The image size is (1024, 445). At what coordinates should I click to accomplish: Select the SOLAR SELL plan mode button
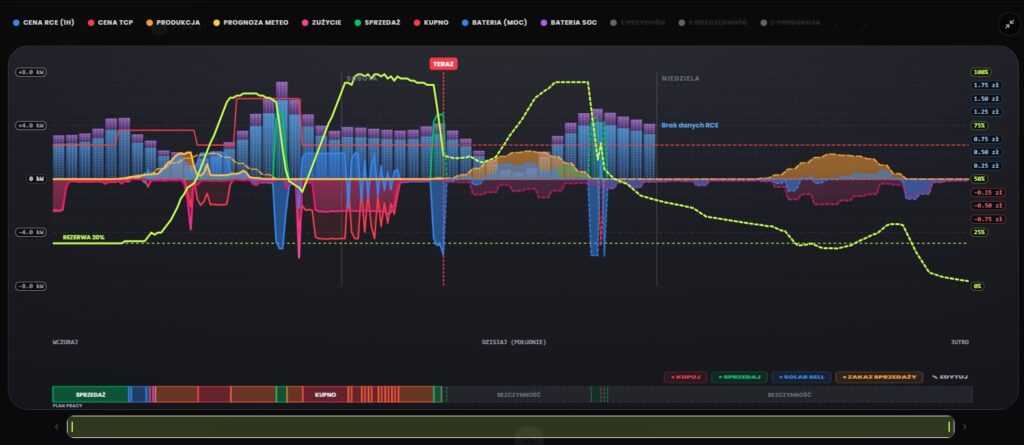click(801, 377)
